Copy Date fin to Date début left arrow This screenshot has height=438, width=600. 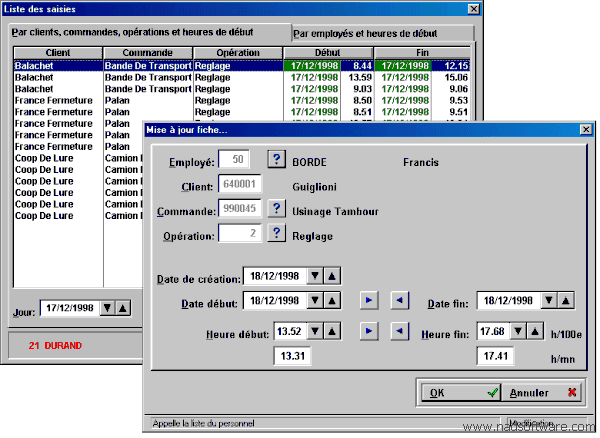point(399,300)
